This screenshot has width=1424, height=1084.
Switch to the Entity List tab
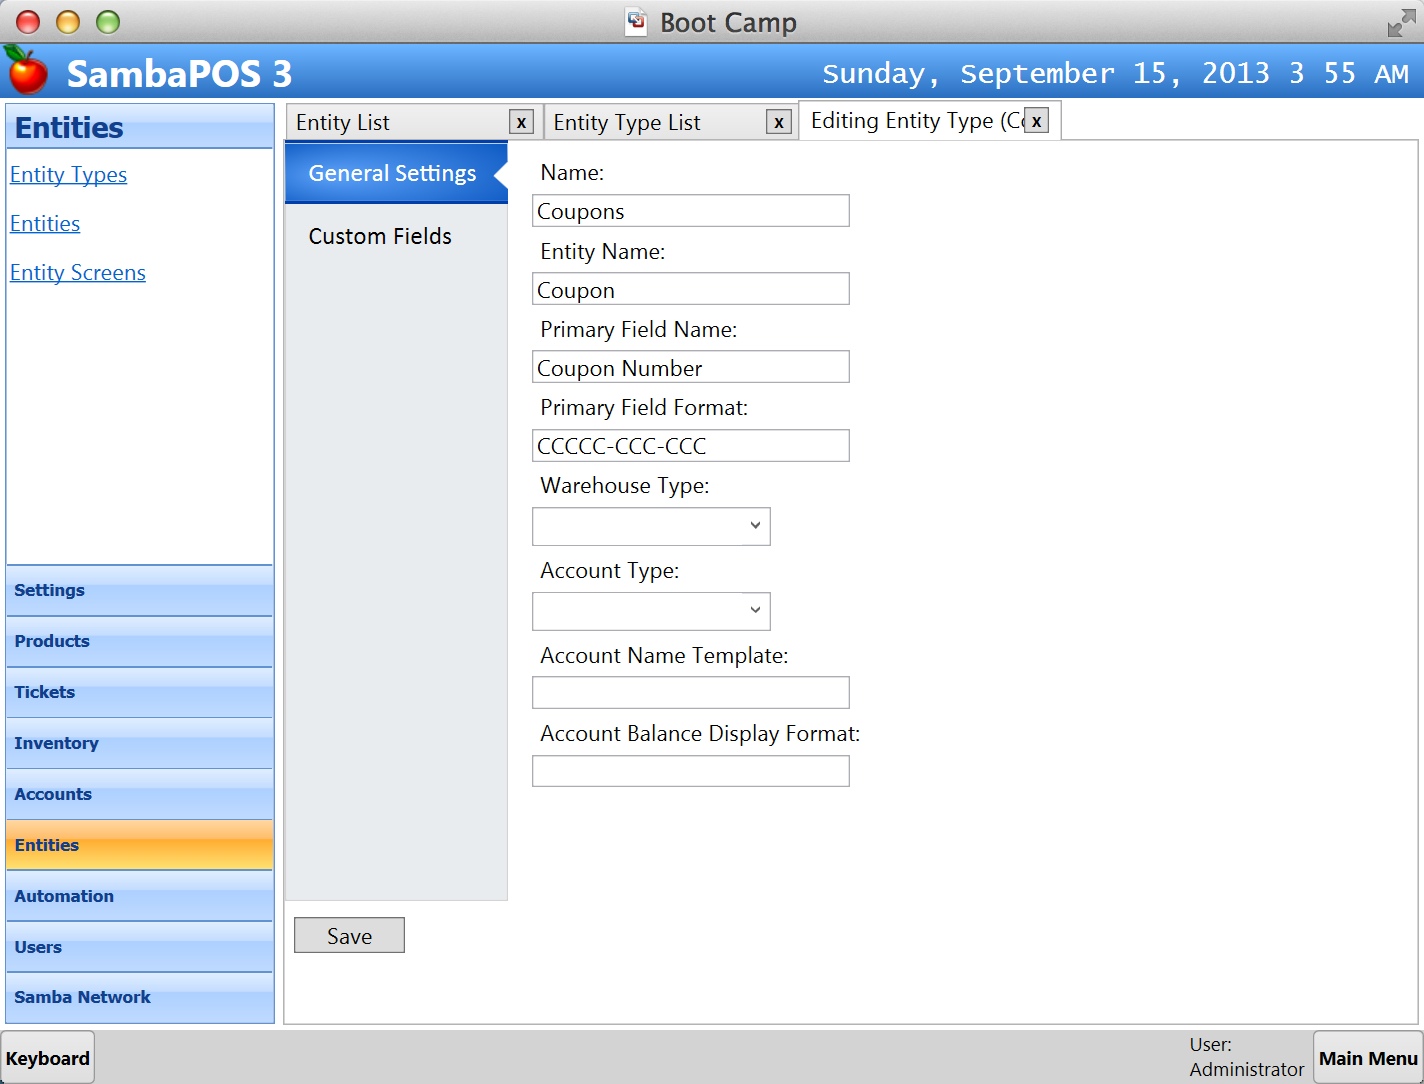pyautogui.click(x=400, y=122)
